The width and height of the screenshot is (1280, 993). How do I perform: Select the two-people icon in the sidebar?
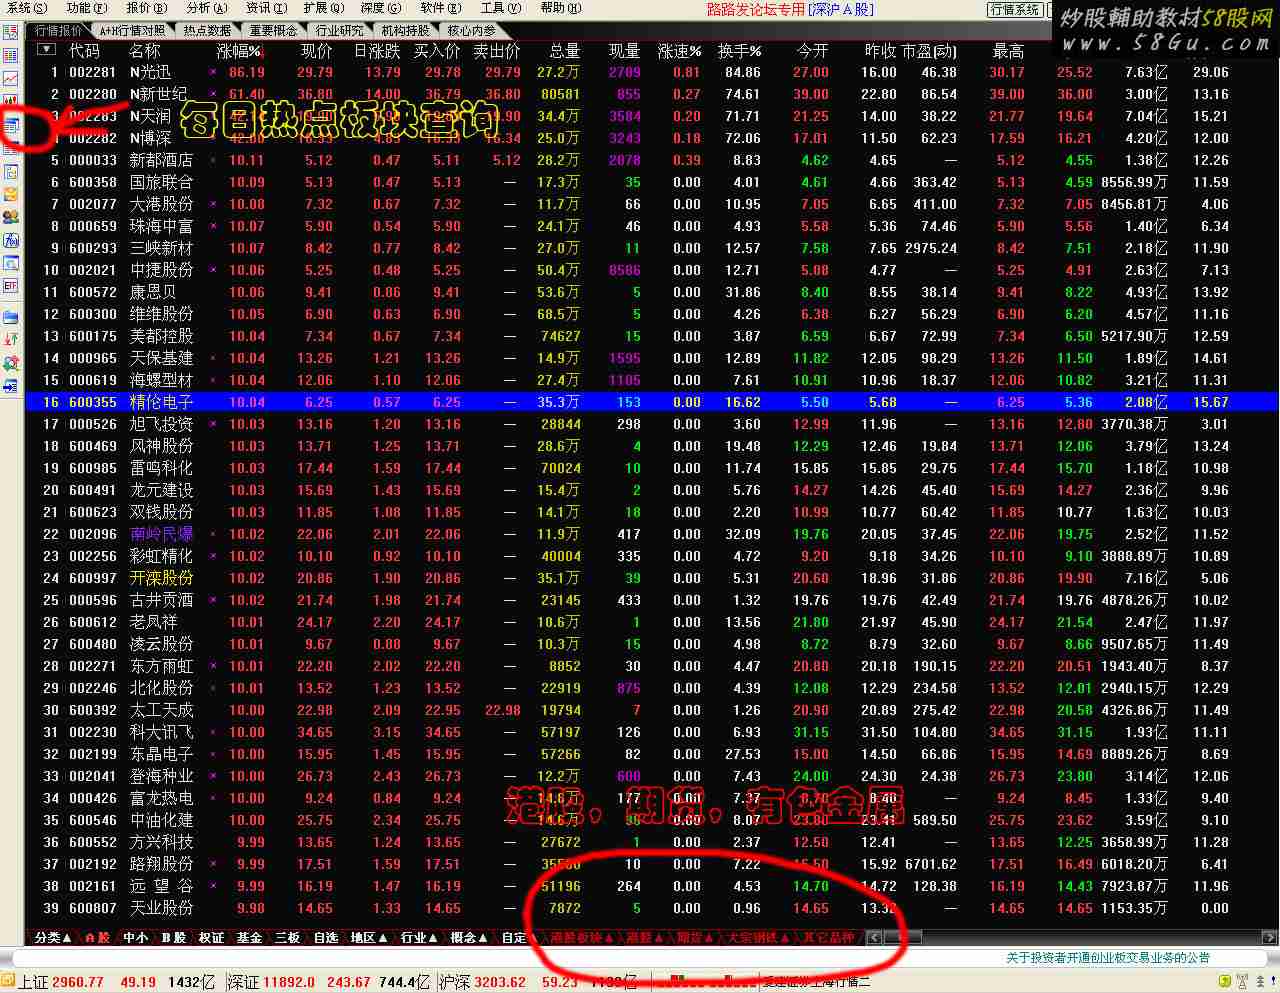(x=11, y=217)
